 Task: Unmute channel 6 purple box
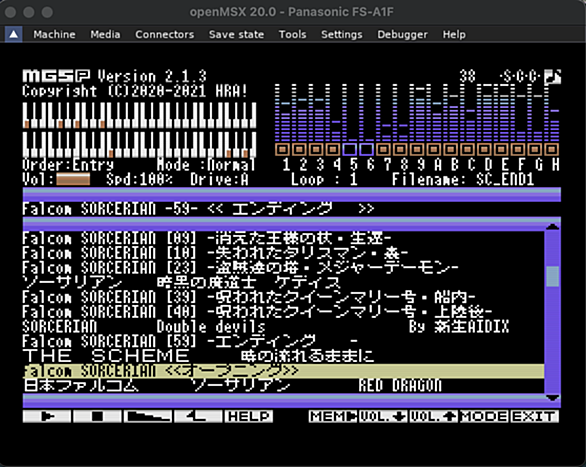point(367,149)
